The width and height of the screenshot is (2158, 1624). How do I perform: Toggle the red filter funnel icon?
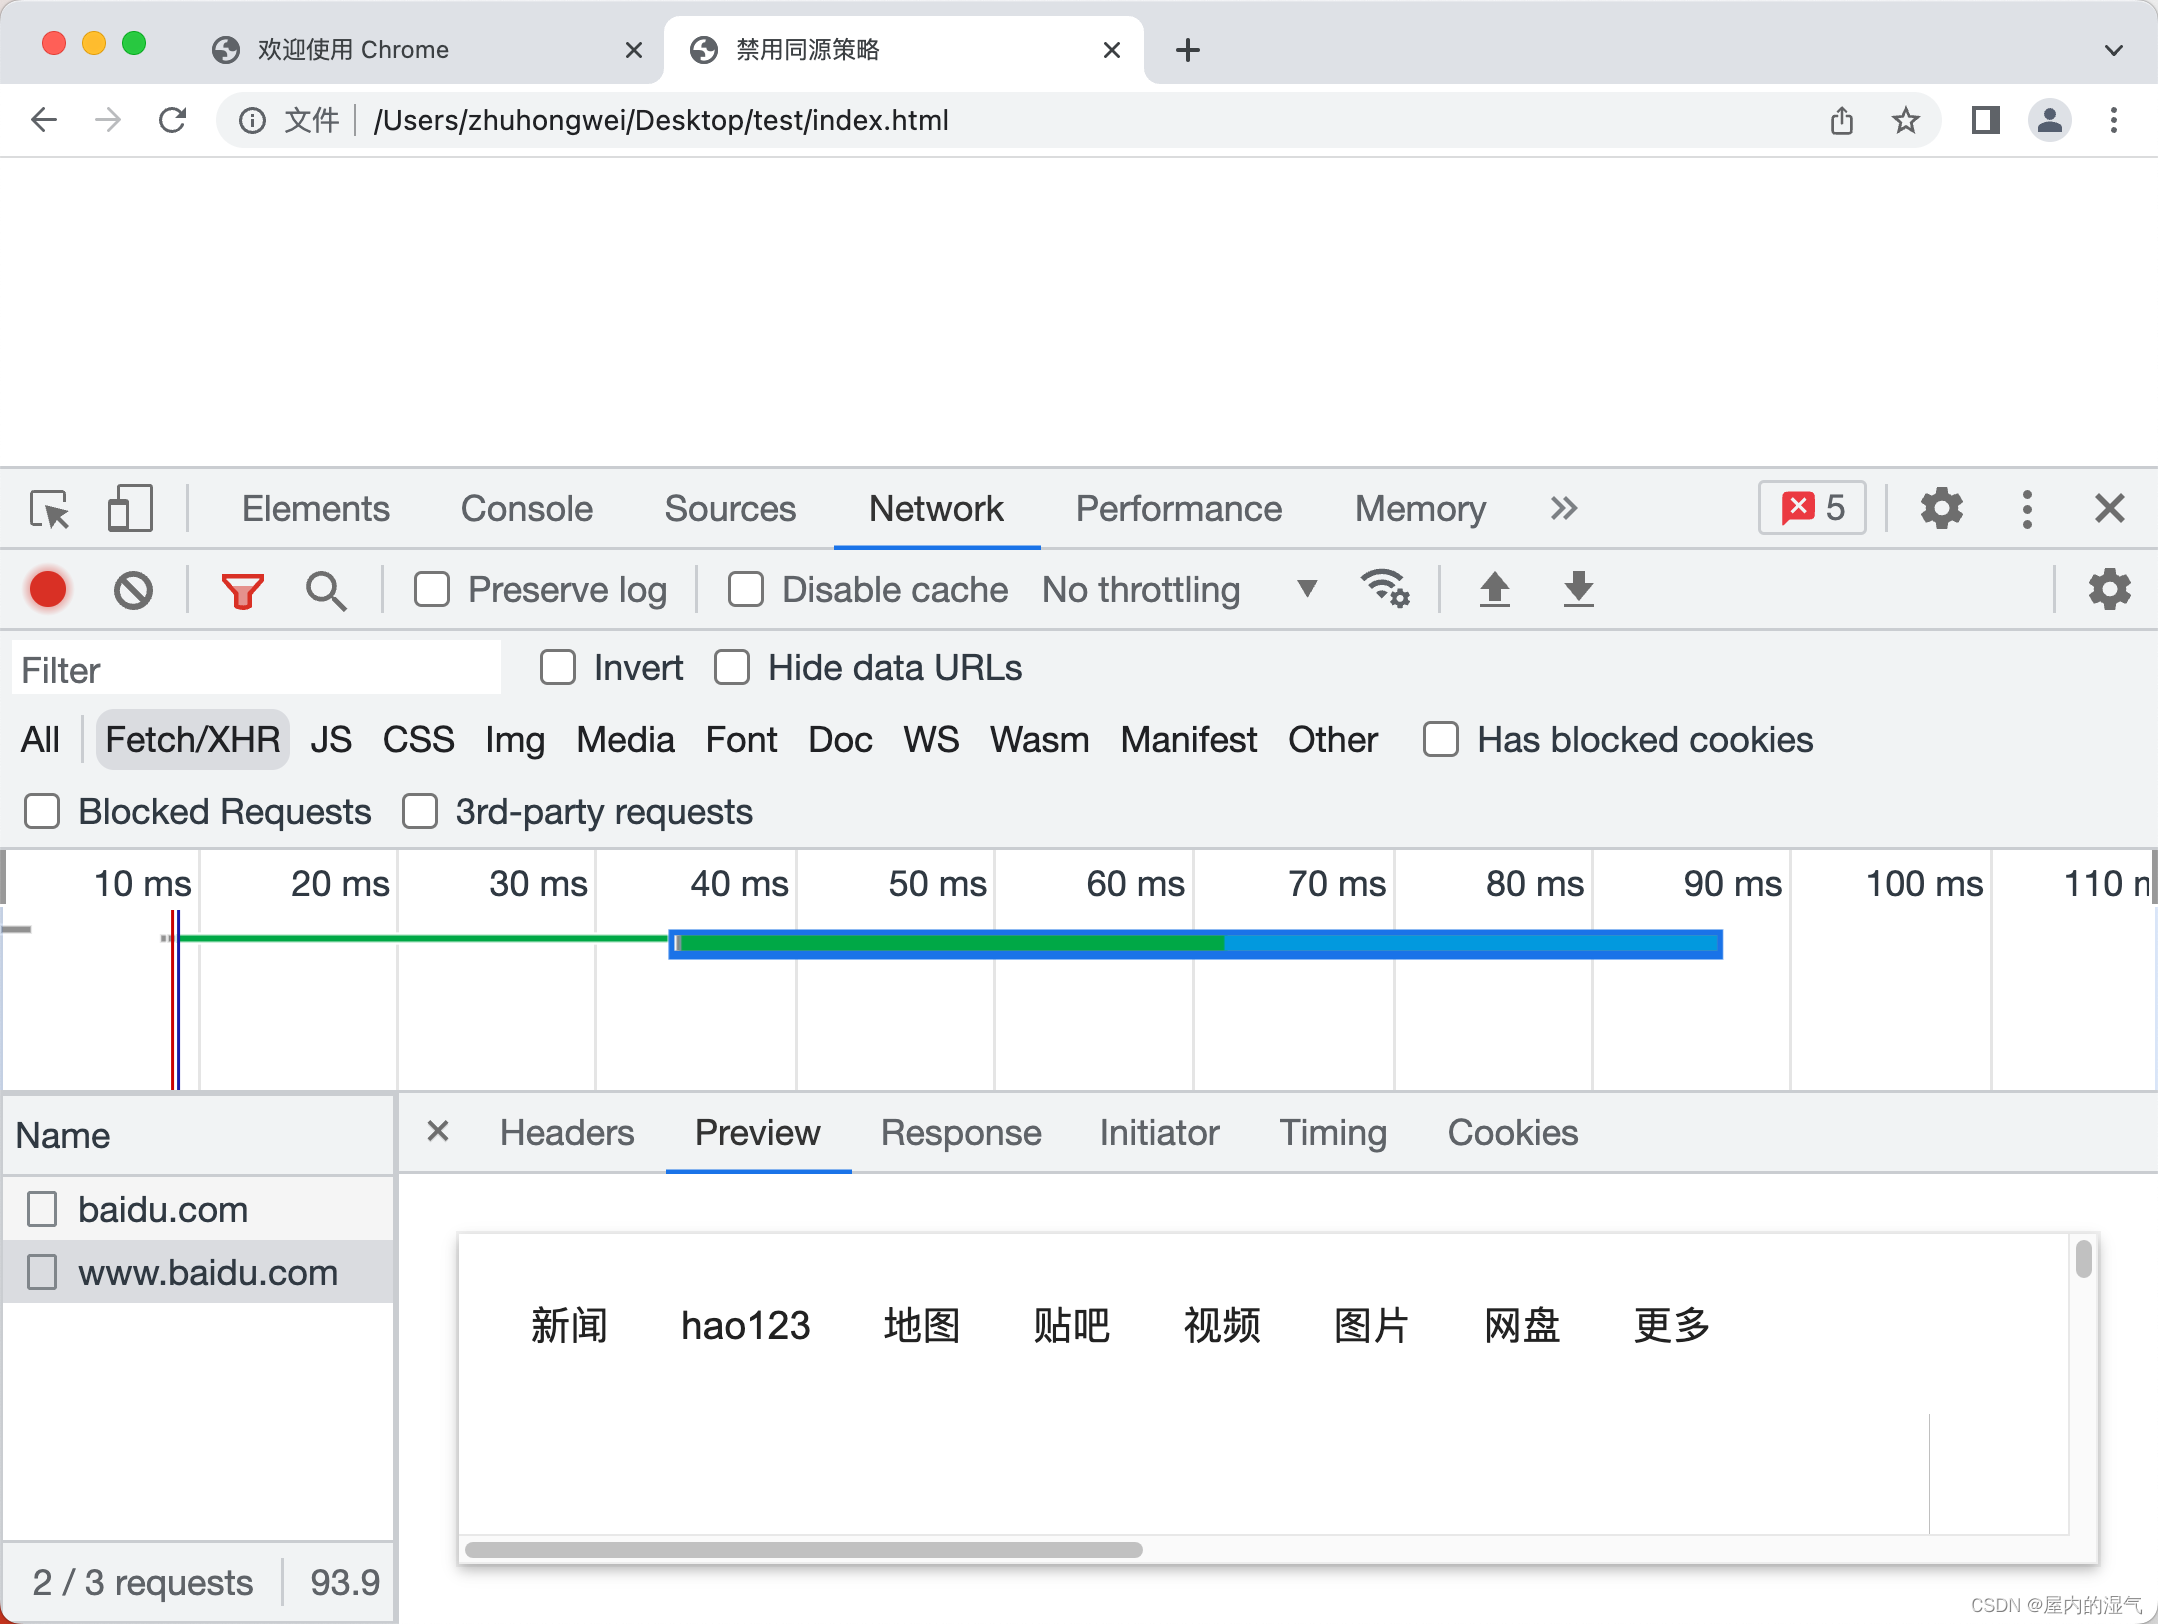(x=242, y=590)
